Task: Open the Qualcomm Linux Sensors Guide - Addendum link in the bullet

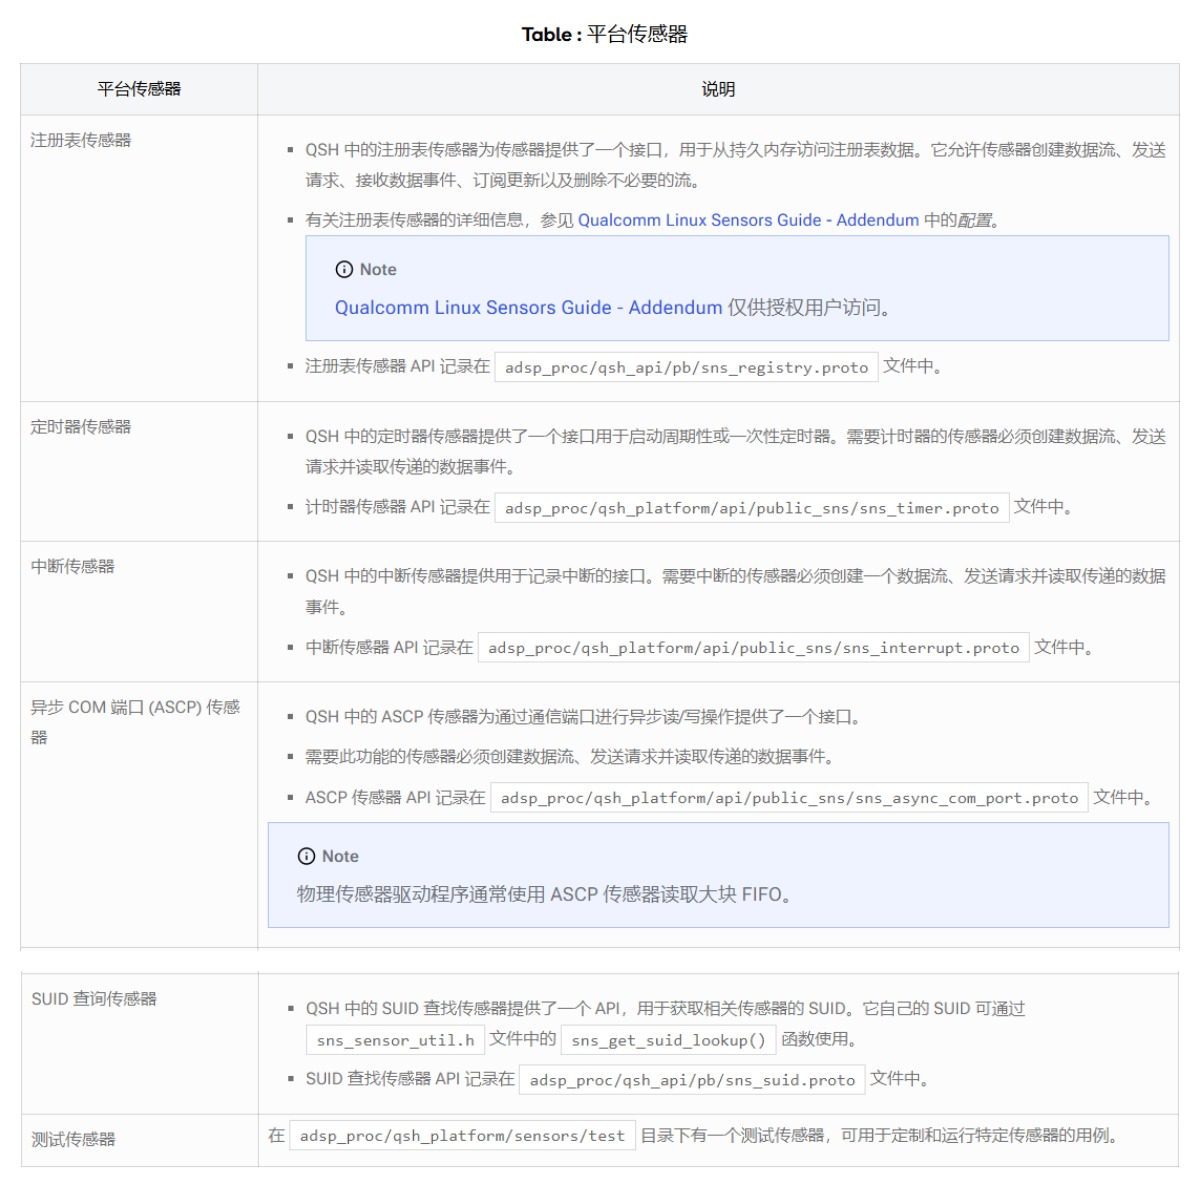Action: point(748,220)
